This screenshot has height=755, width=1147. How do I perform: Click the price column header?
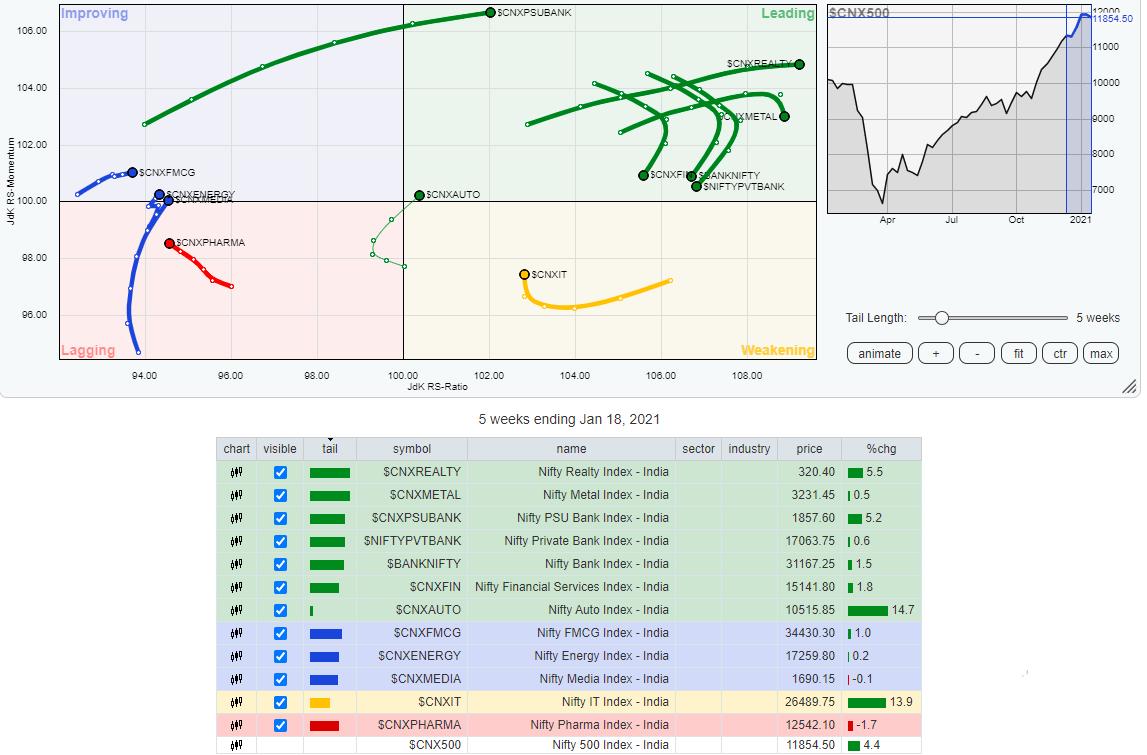(x=809, y=449)
